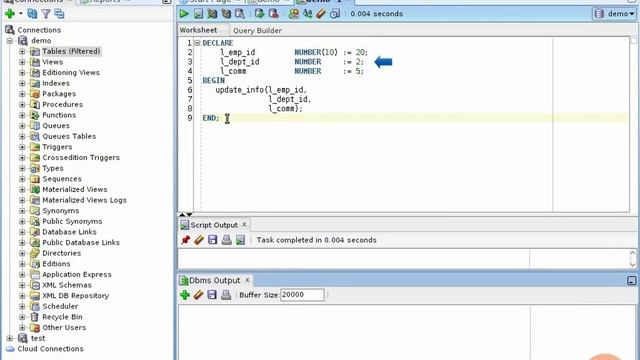This screenshot has width=640, height=360.
Task: Click the Buffer Size input field
Action: tap(302, 295)
